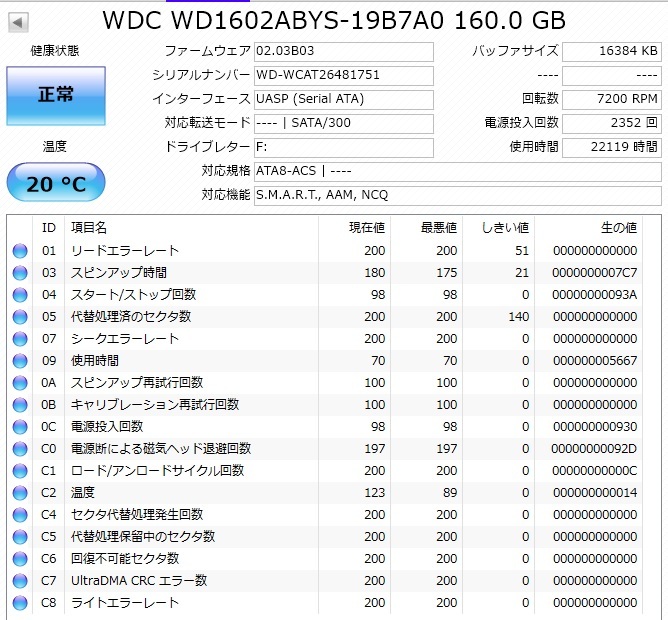Click raw value 000000005667
The image size is (668, 620).
pyautogui.click(x=595, y=360)
